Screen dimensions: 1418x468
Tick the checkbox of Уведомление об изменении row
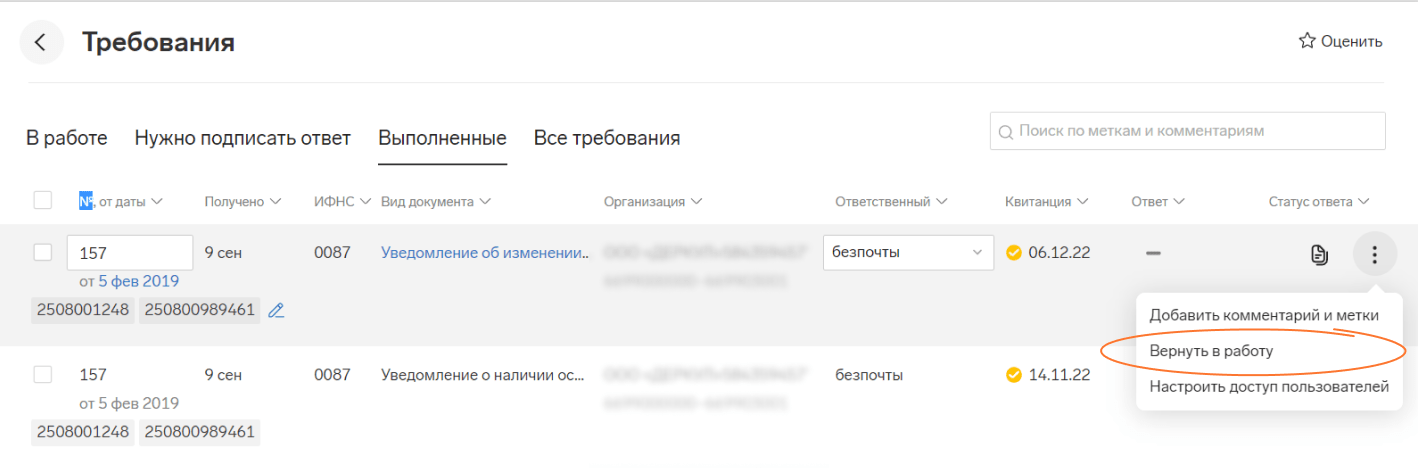click(x=43, y=252)
